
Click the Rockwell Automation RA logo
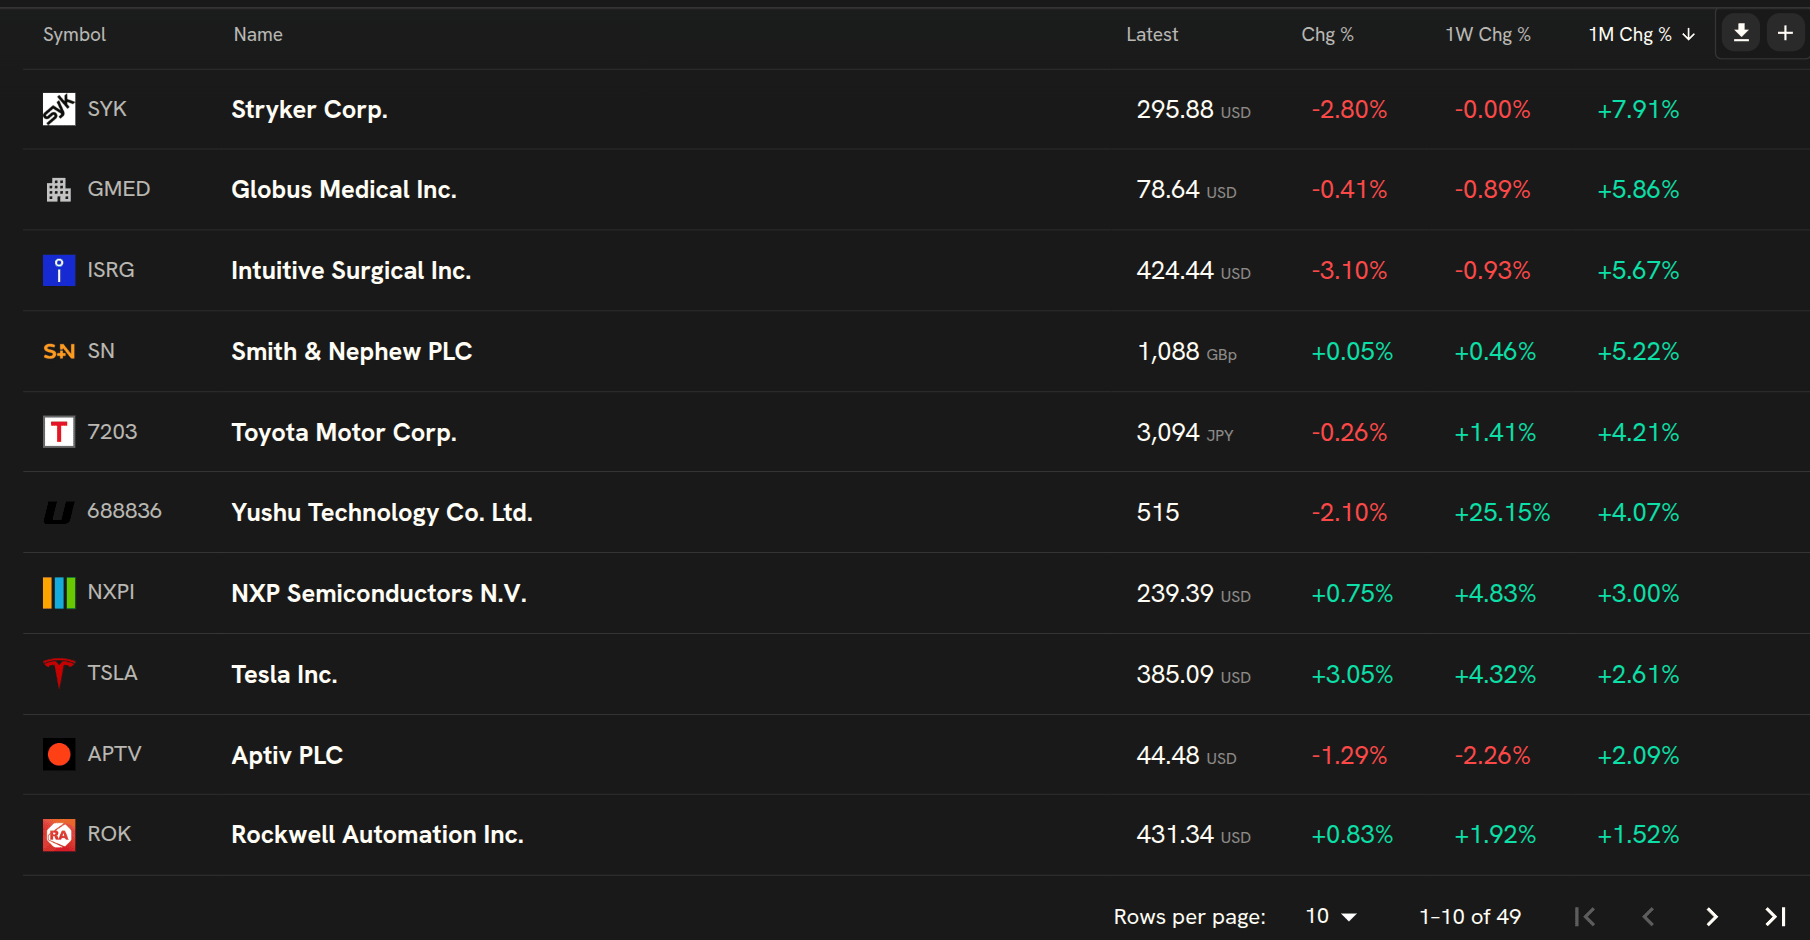59,834
